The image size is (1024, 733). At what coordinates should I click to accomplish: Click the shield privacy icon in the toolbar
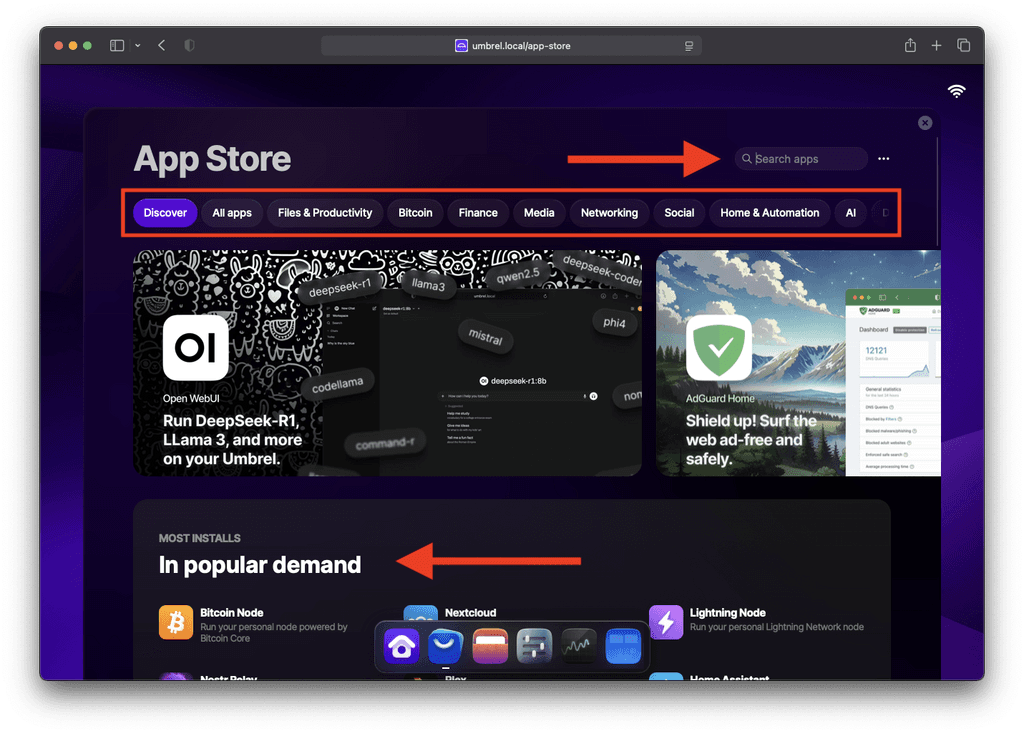coord(189,45)
